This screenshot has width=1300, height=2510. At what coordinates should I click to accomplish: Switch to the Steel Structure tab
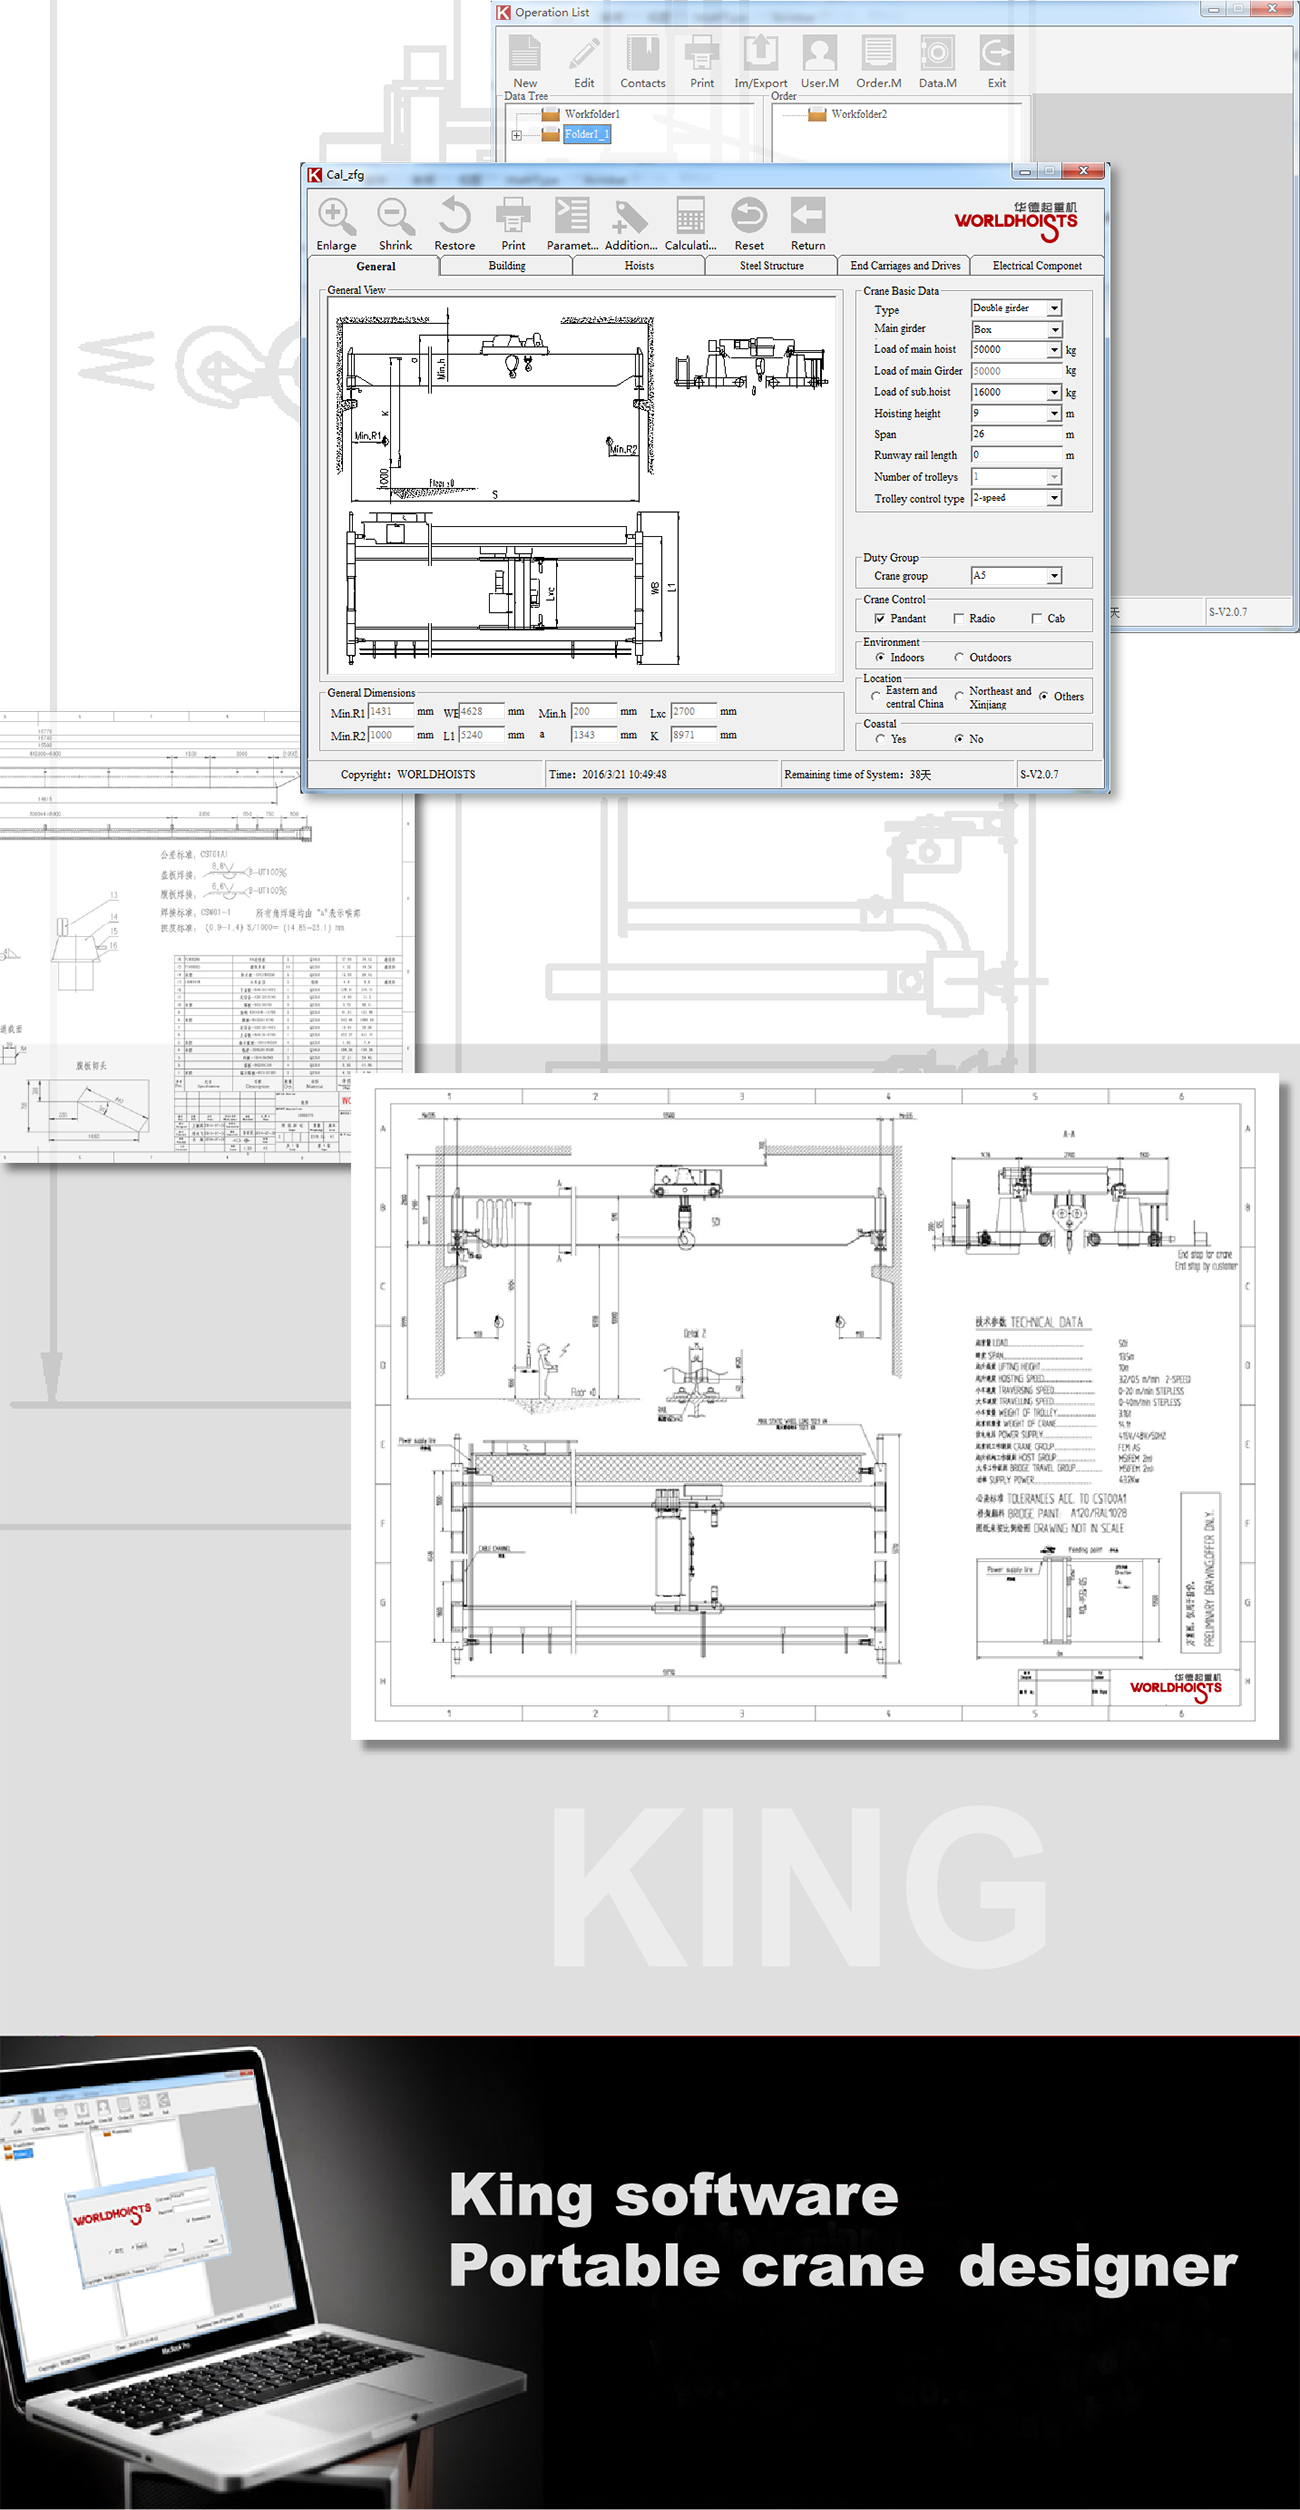771,266
